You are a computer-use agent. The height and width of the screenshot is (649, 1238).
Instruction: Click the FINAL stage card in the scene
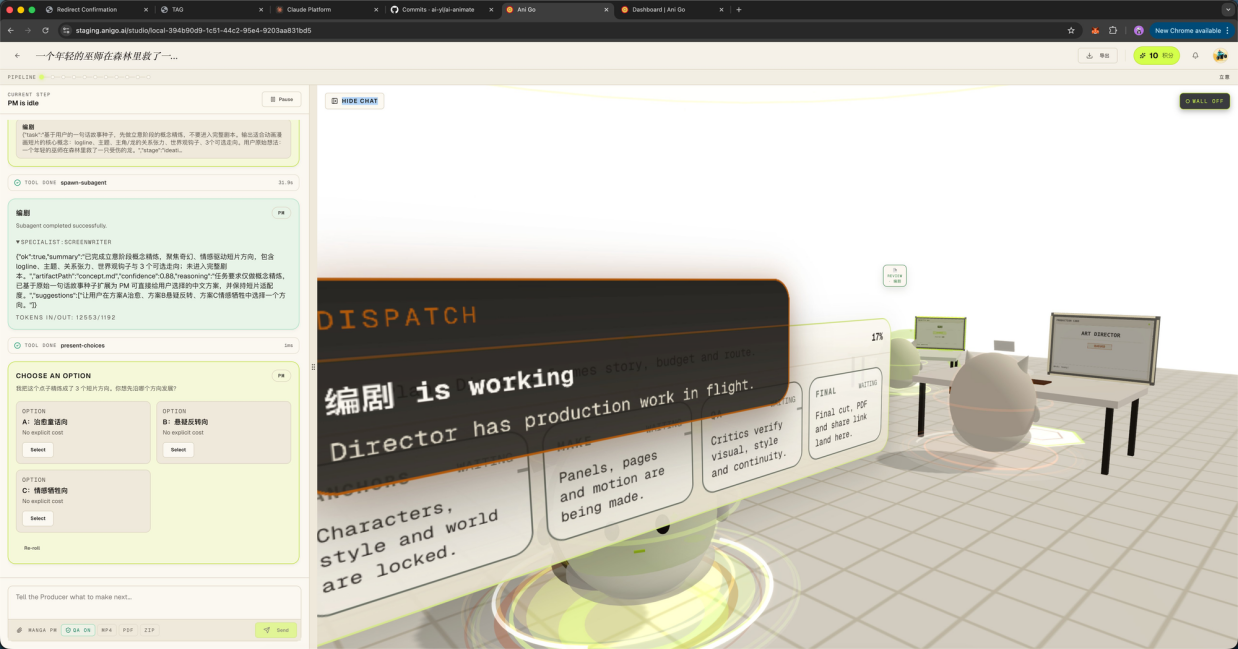845,412
